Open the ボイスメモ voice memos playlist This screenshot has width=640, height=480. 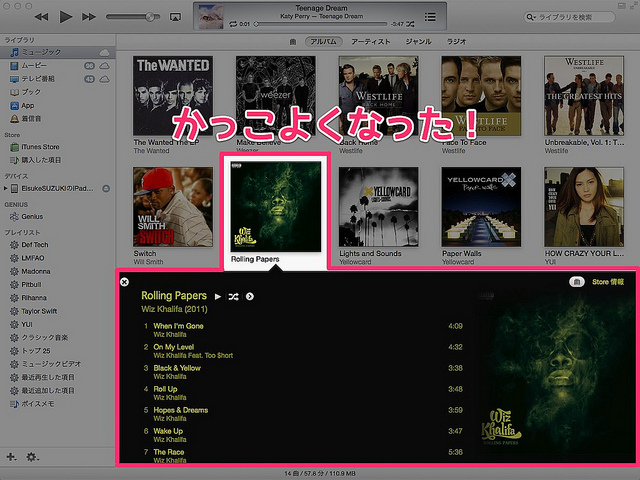pyautogui.click(x=58, y=404)
